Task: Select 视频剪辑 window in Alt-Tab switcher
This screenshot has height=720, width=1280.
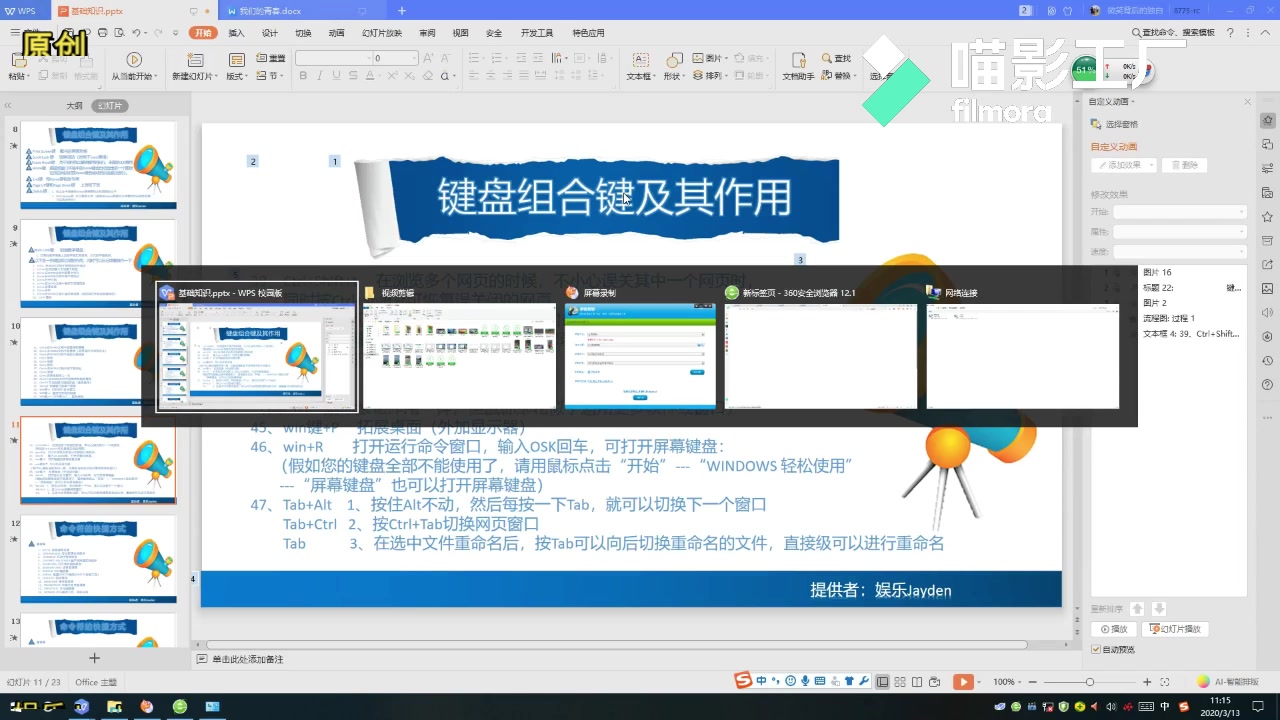Action: tap(459, 347)
